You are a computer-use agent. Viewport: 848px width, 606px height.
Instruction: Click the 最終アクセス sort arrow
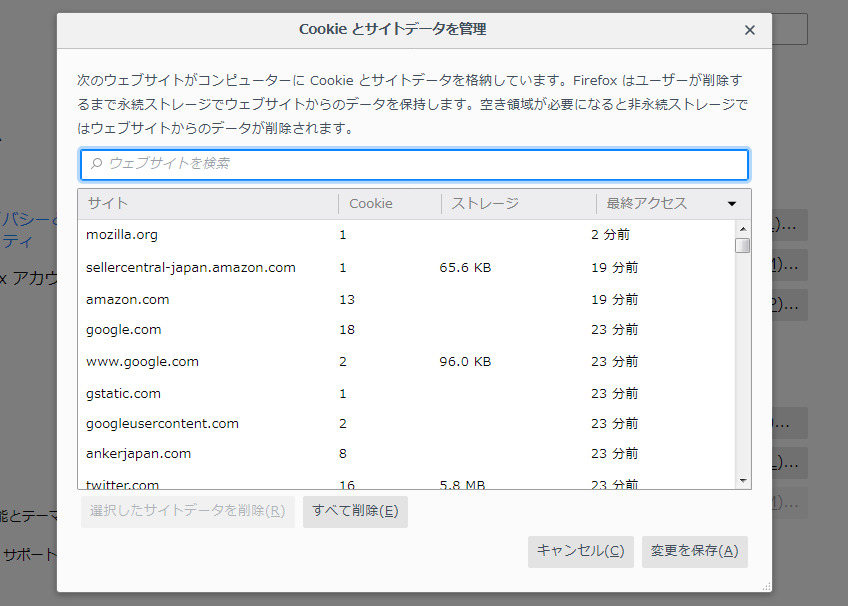731,204
